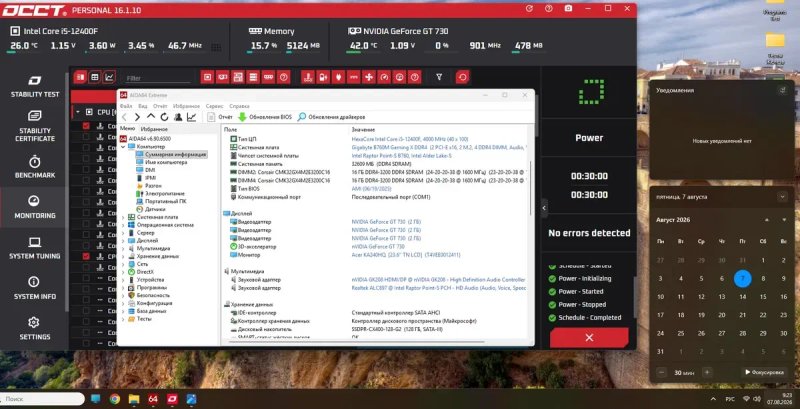This screenshot has width=800, height=409.
Task: Open the graph icon in AIDA64 toolbar
Action: [x=191, y=117]
